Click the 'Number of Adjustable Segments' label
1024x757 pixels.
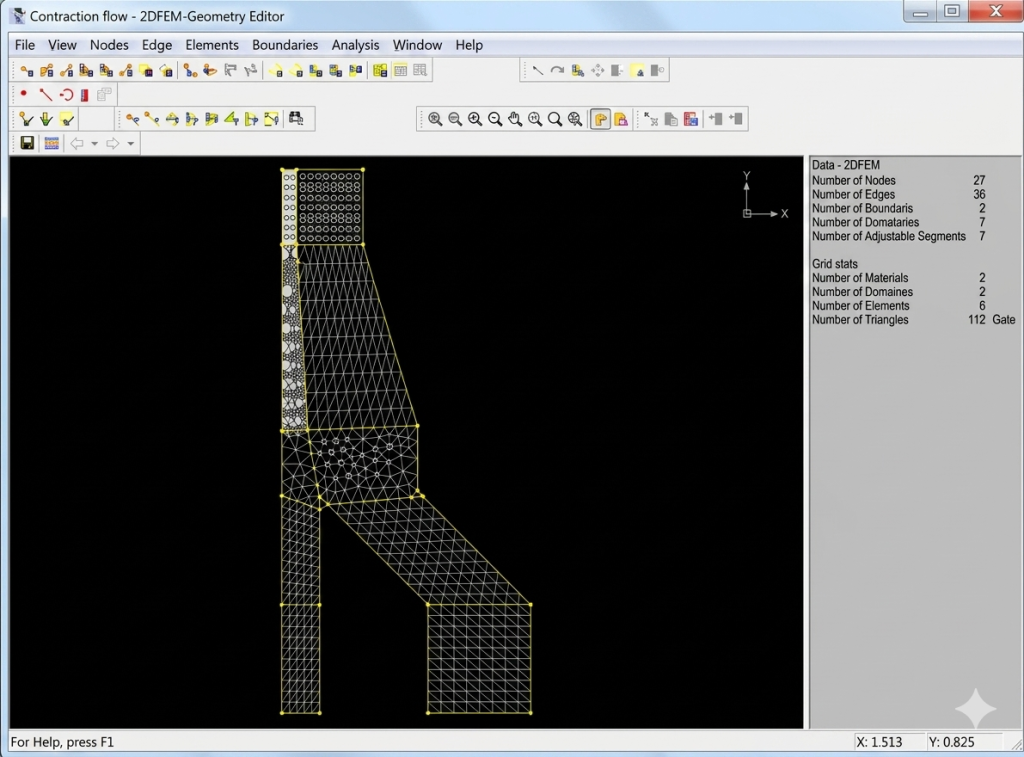[889, 236]
